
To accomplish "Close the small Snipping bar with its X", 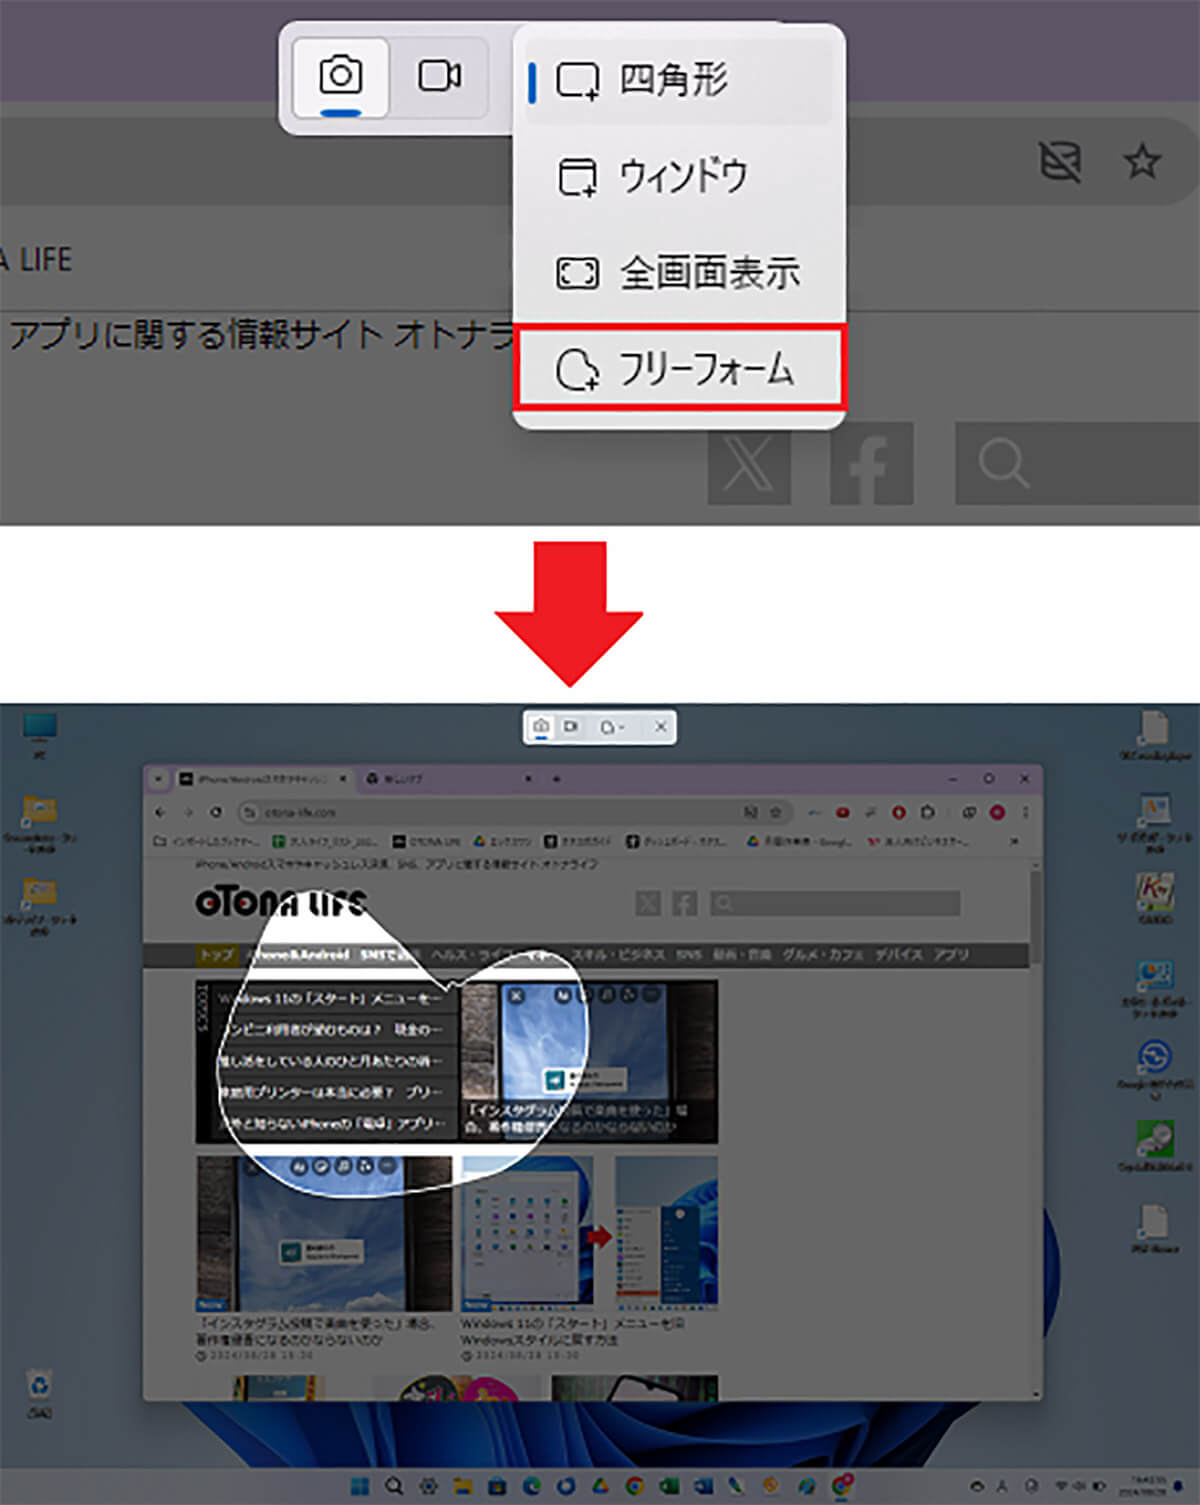I will coord(660,727).
